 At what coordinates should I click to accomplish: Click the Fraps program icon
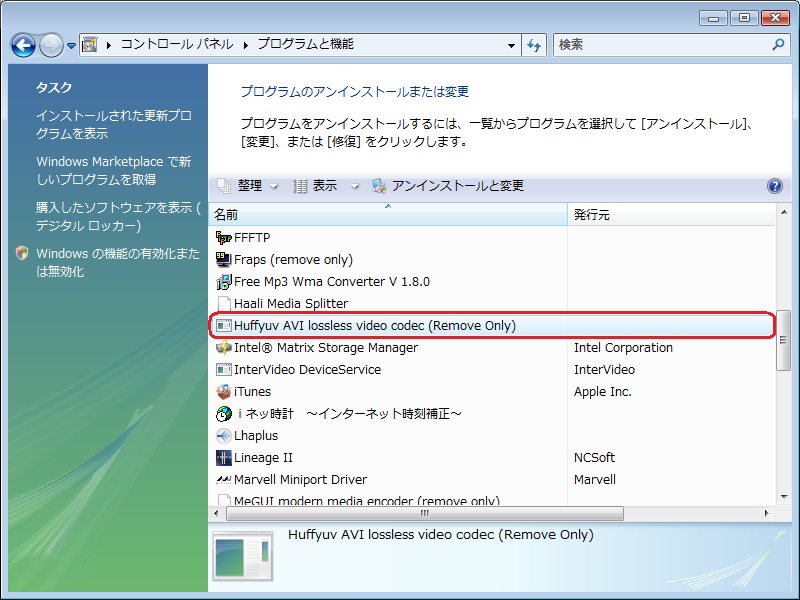224,260
